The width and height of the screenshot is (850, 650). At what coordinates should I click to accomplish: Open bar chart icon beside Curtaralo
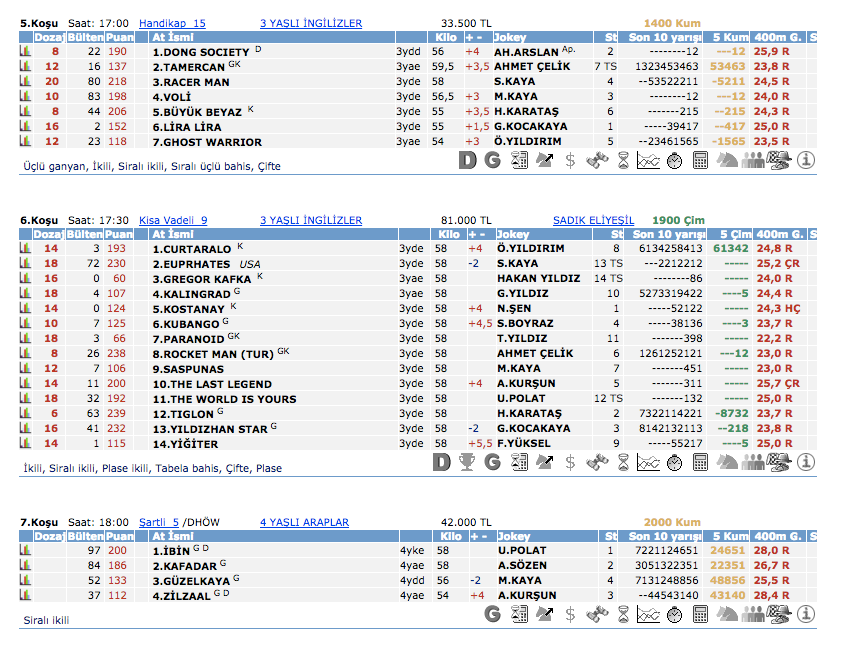pos(26,248)
